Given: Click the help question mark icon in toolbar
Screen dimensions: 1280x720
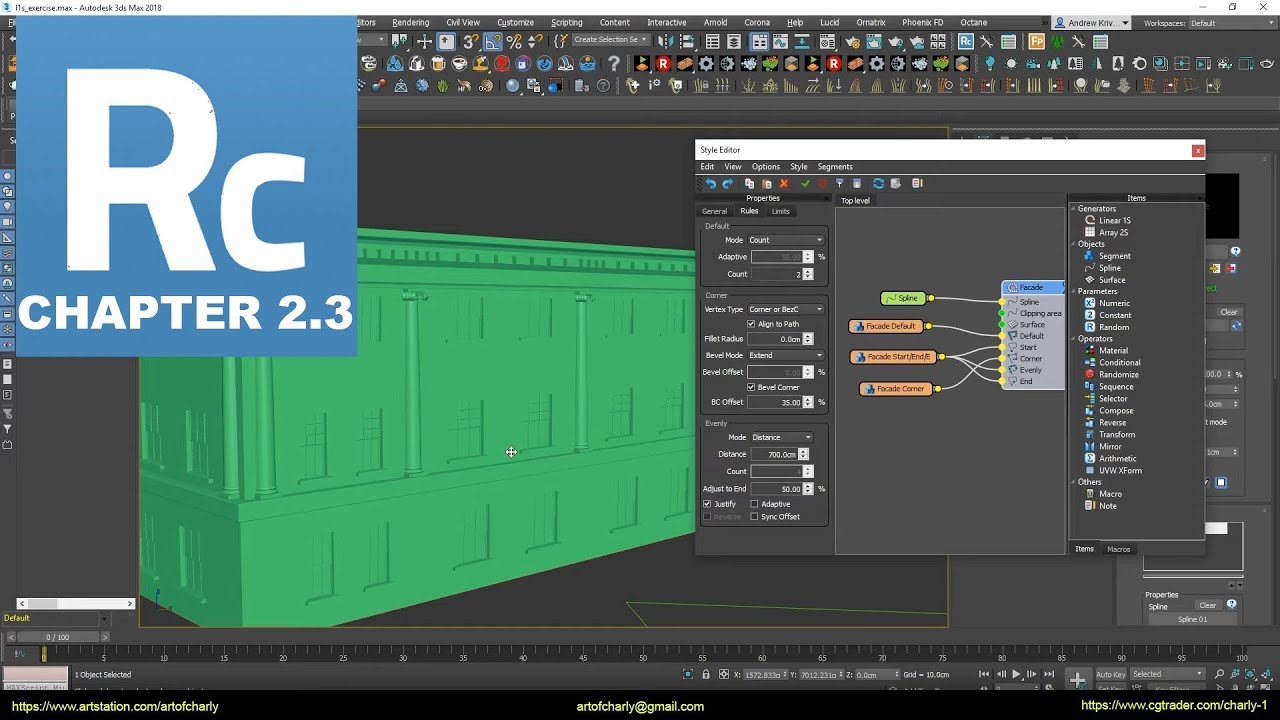Looking at the screenshot, I should pyautogui.click(x=614, y=64).
